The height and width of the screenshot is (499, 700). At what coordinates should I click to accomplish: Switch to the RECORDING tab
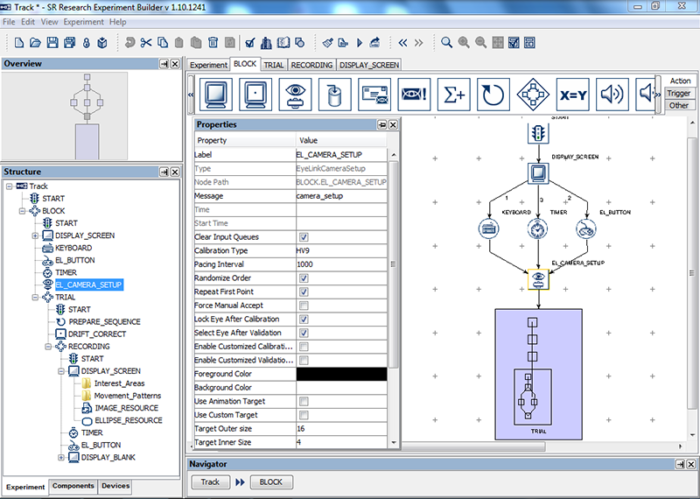312,64
